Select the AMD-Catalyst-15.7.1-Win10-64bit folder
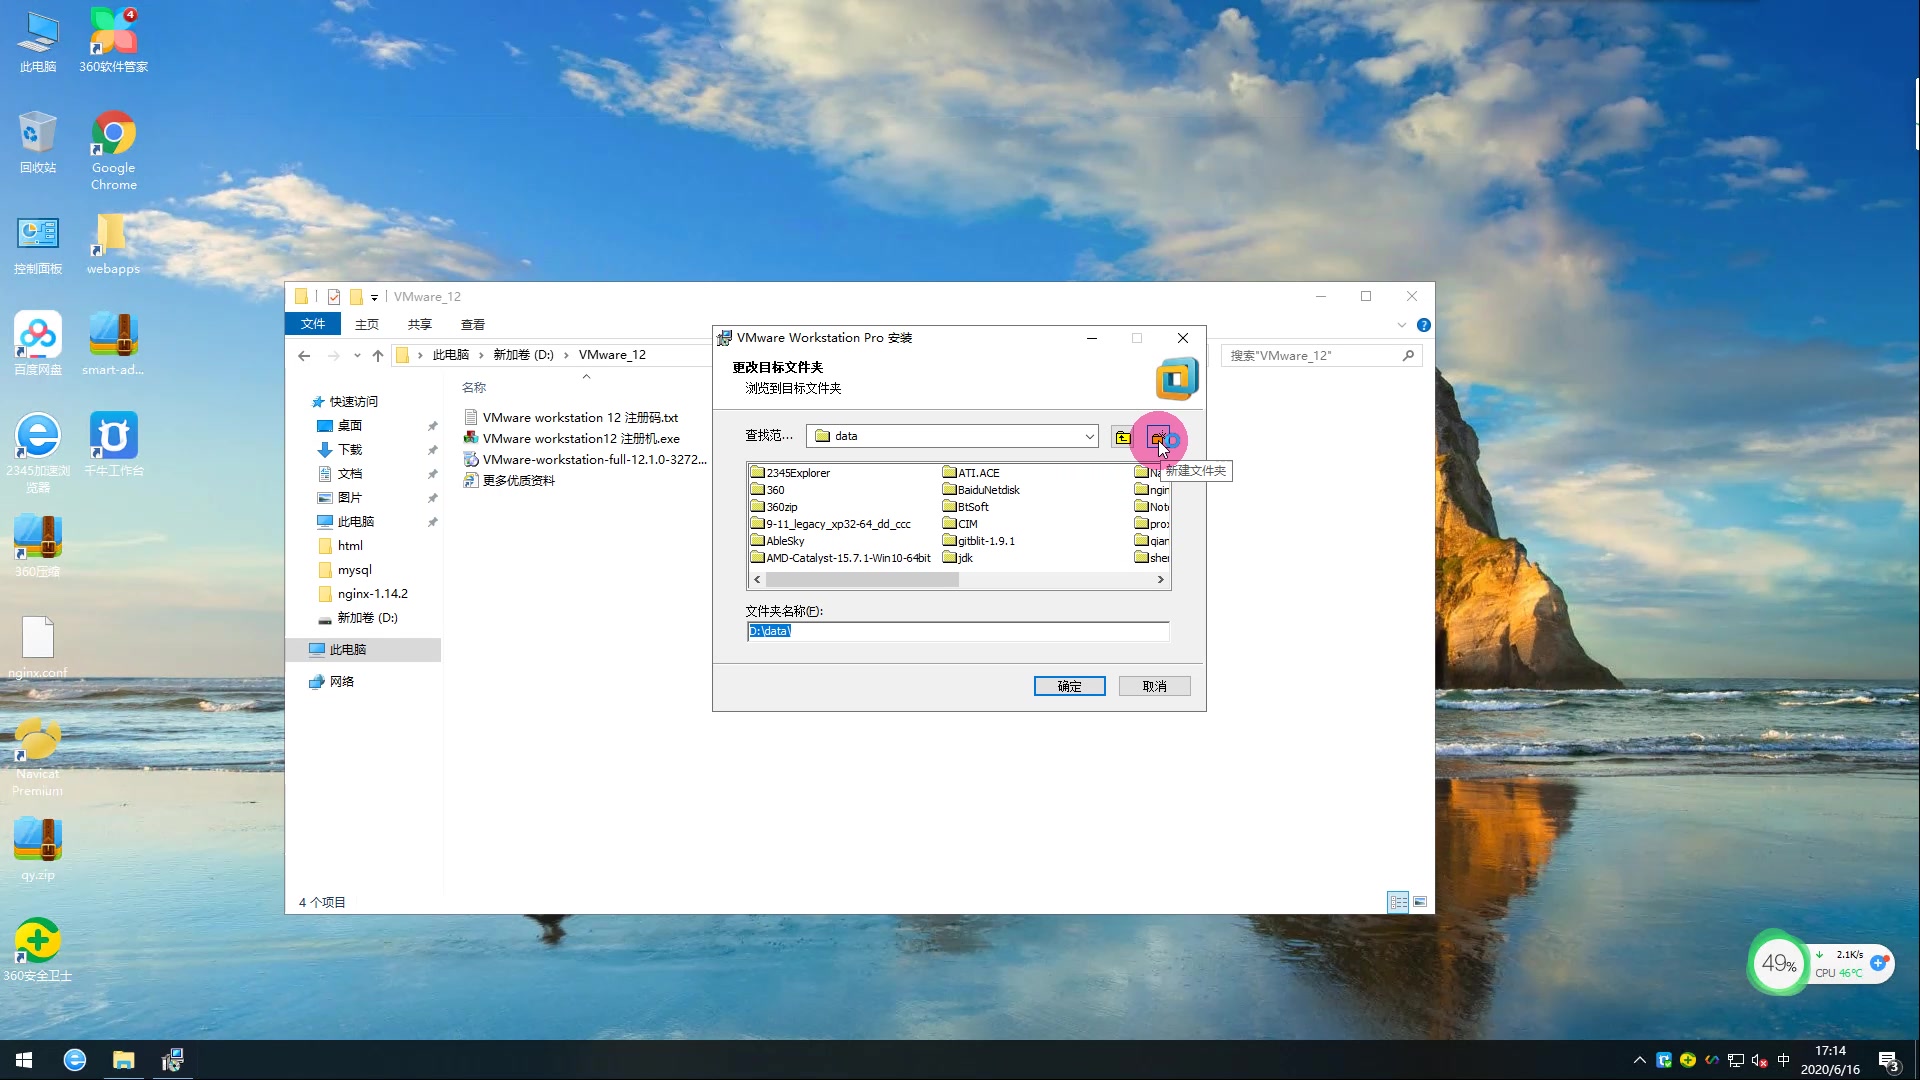The width and height of the screenshot is (1920, 1080). pos(840,558)
